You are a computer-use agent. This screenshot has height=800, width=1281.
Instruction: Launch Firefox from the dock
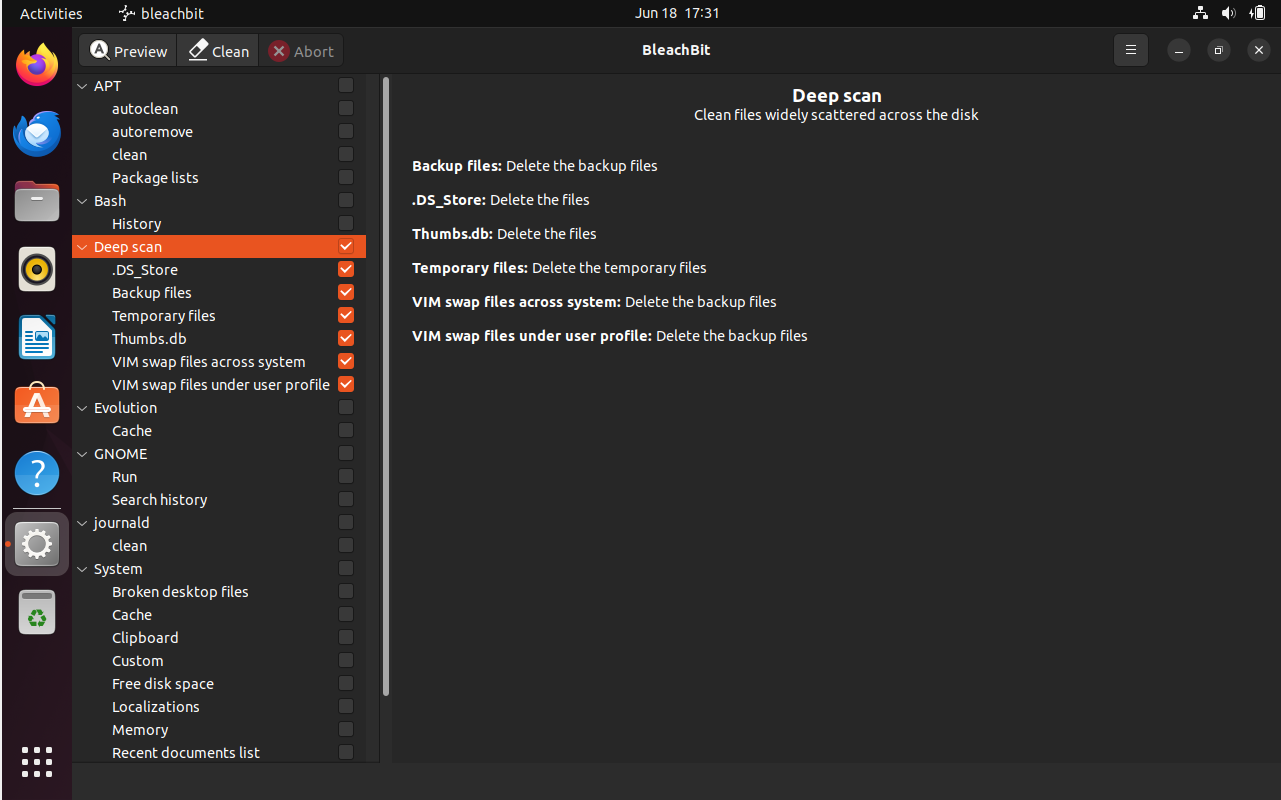(x=36, y=64)
